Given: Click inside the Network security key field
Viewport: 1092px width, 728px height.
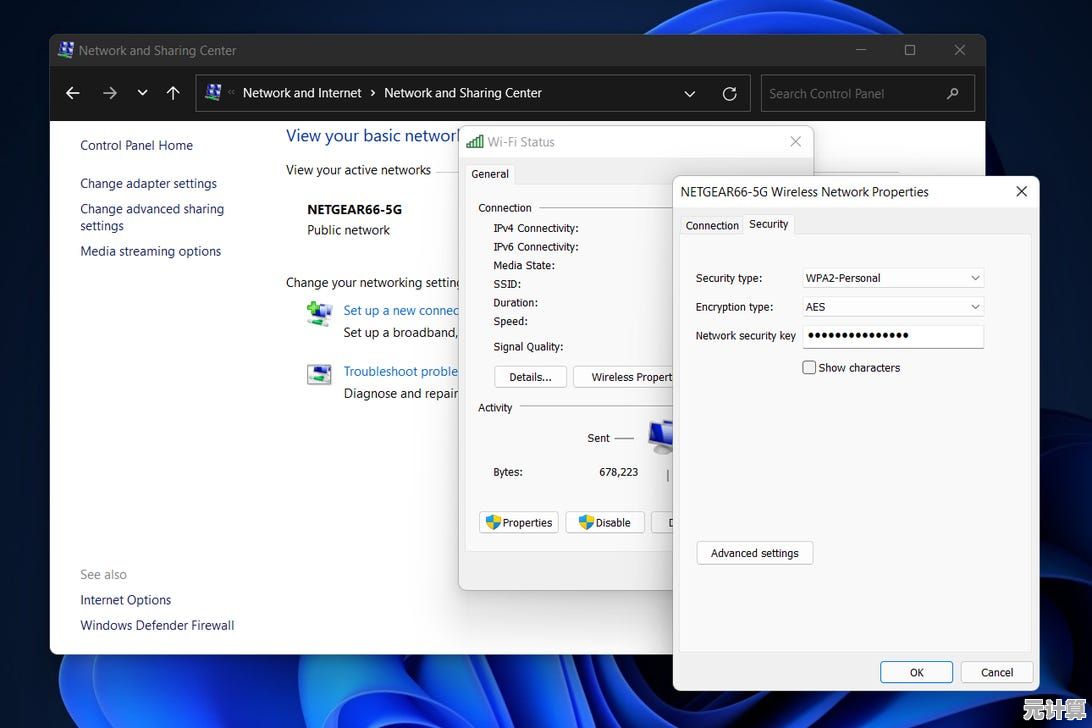Looking at the screenshot, I should point(892,336).
